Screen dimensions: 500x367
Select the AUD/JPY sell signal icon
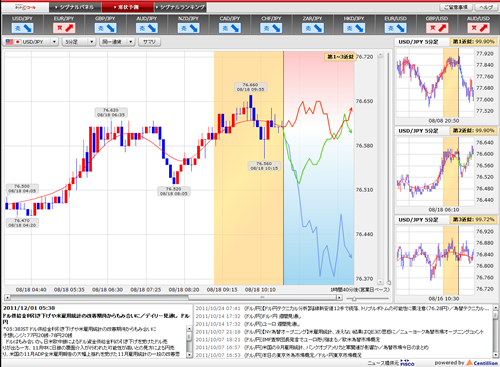click(147, 28)
